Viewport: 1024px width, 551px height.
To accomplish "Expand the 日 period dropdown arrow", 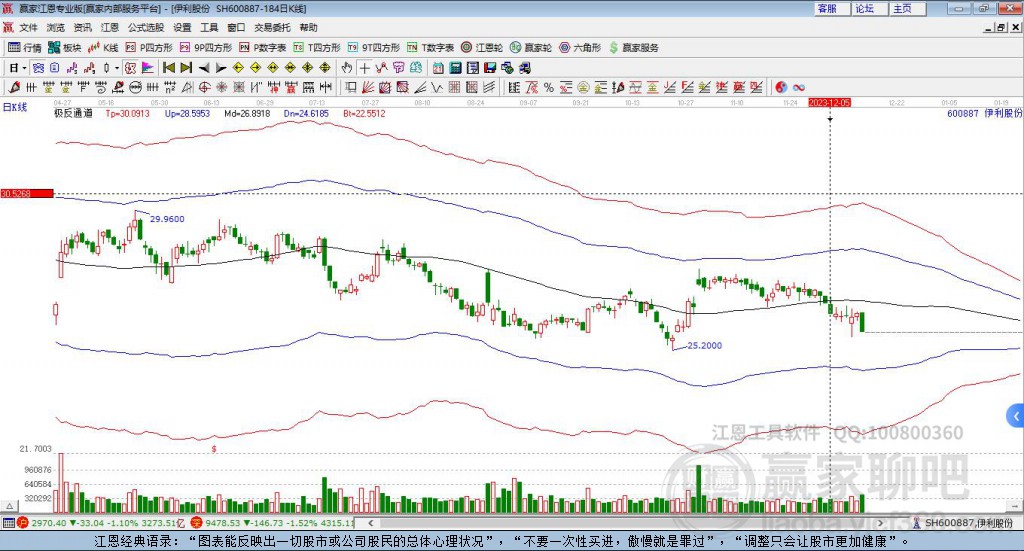I will pyautogui.click(x=25, y=68).
